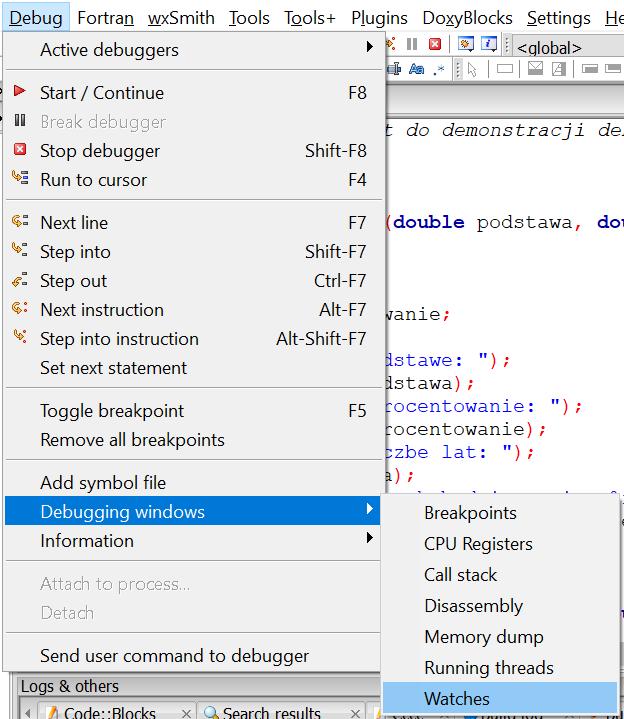Click the word 'podstawa,' in the code editor
Image resolution: width=624 pixels, height=719 pixels.
point(529,222)
